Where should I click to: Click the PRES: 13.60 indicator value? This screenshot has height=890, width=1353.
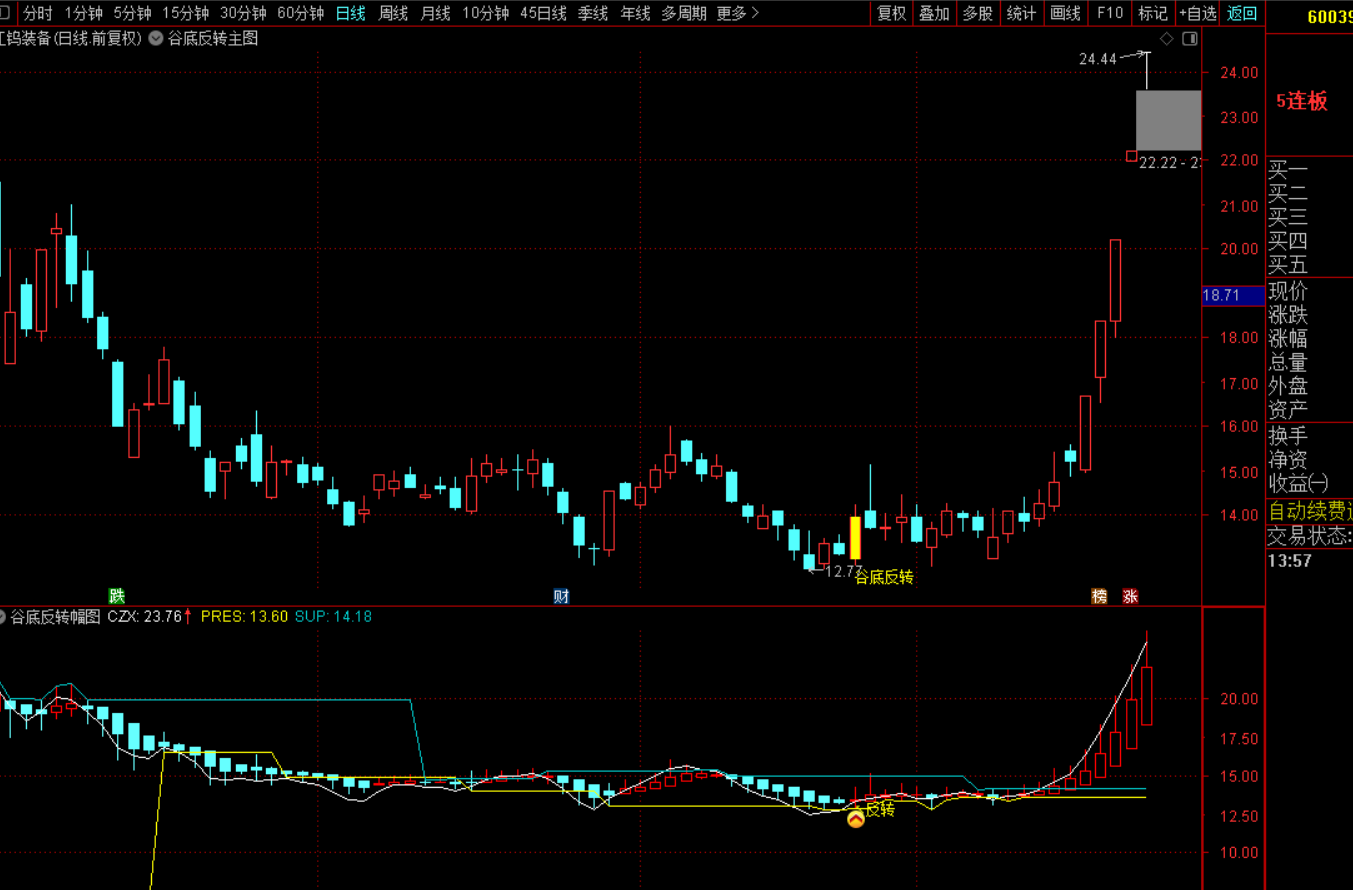(244, 617)
